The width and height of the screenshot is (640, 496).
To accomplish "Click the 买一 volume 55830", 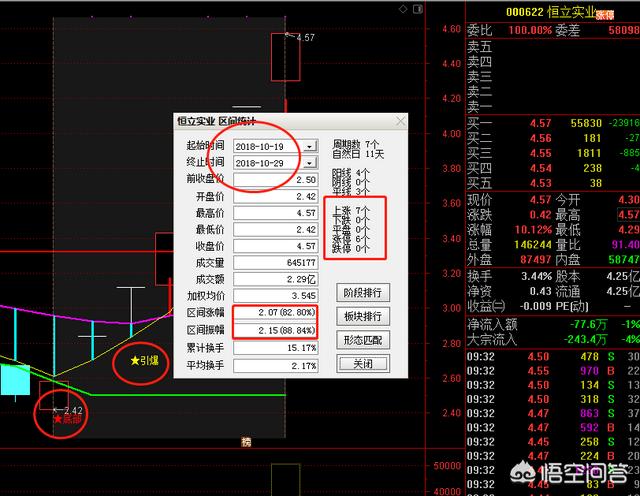I will point(586,123).
